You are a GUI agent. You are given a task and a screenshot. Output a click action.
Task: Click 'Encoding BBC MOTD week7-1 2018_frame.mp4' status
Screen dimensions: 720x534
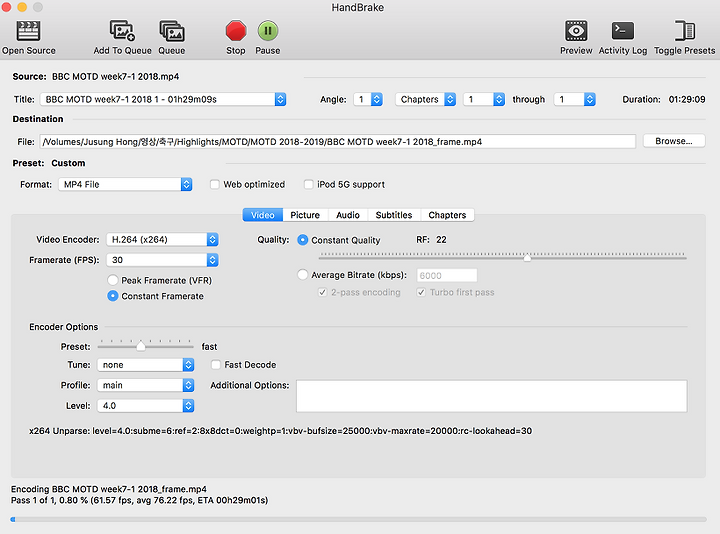109,489
